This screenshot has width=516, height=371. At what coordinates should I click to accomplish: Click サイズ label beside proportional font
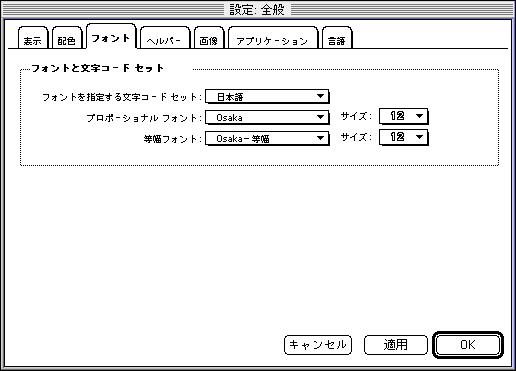tap(356, 116)
